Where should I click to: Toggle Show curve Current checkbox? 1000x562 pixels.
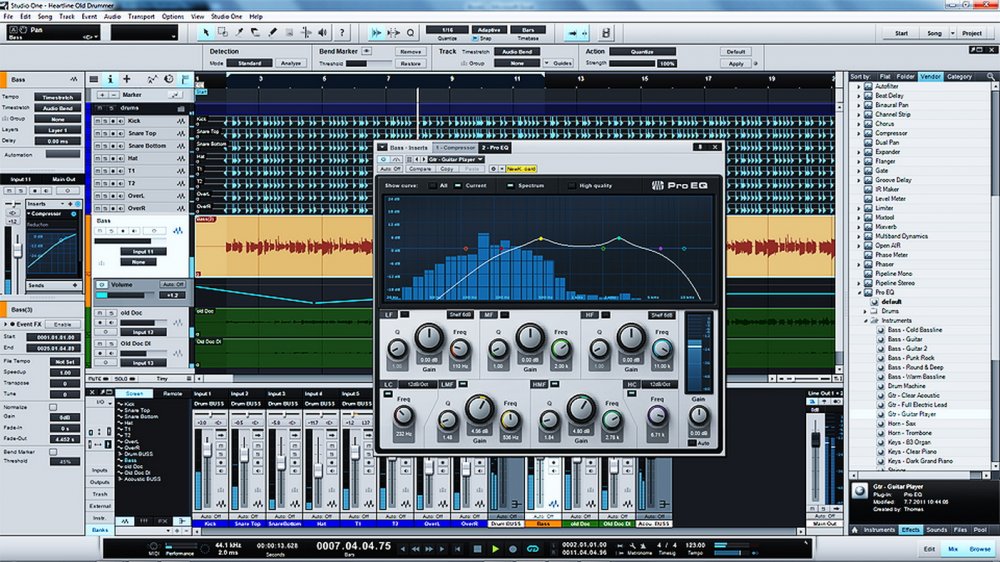[x=458, y=186]
